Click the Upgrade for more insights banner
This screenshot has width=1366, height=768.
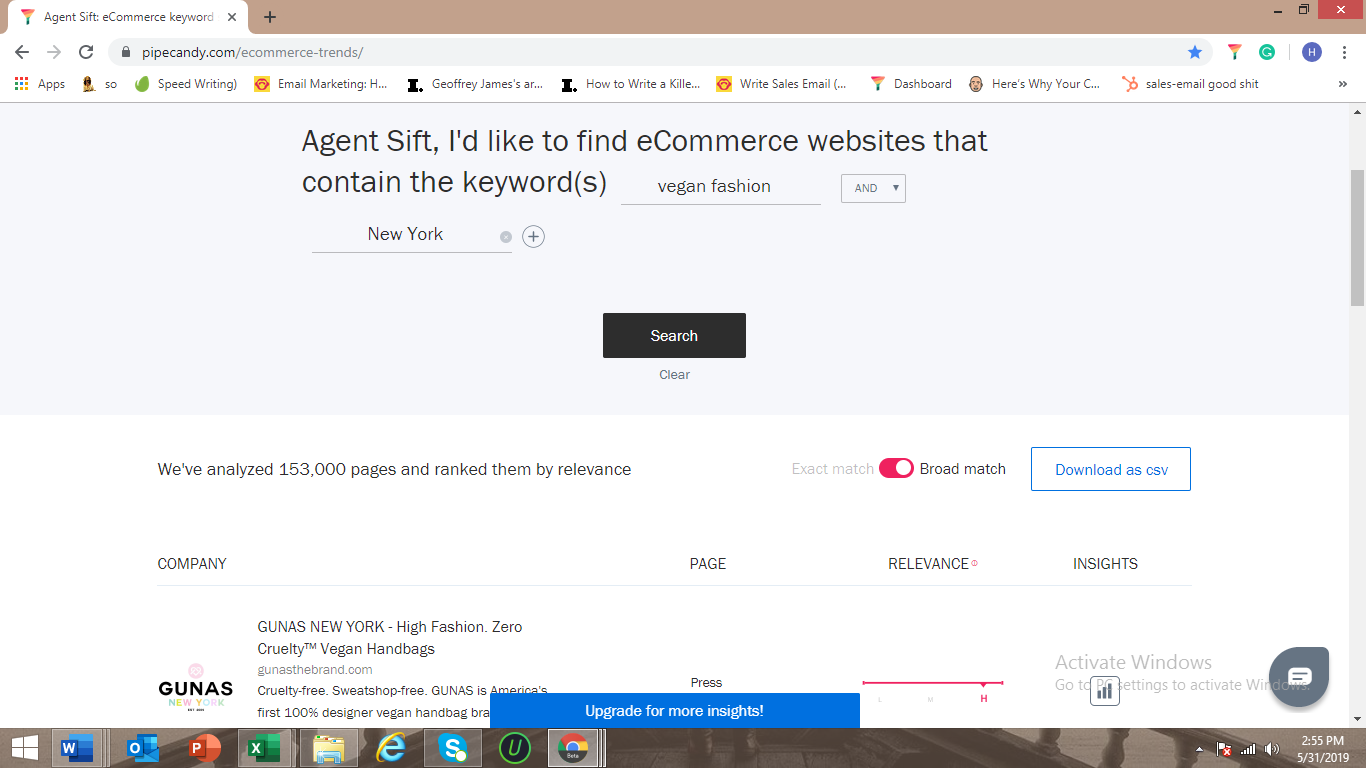click(674, 711)
